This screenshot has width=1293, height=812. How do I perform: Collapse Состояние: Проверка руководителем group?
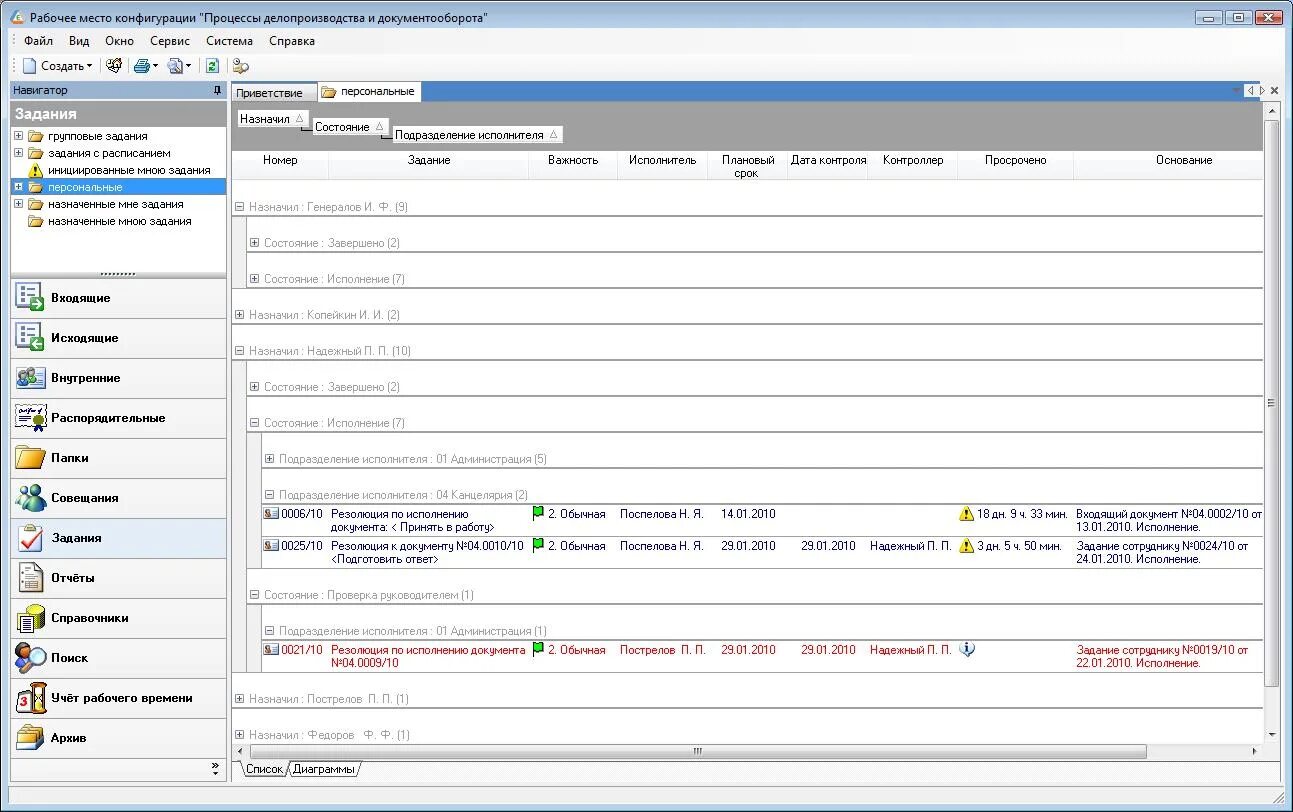pyautogui.click(x=254, y=595)
